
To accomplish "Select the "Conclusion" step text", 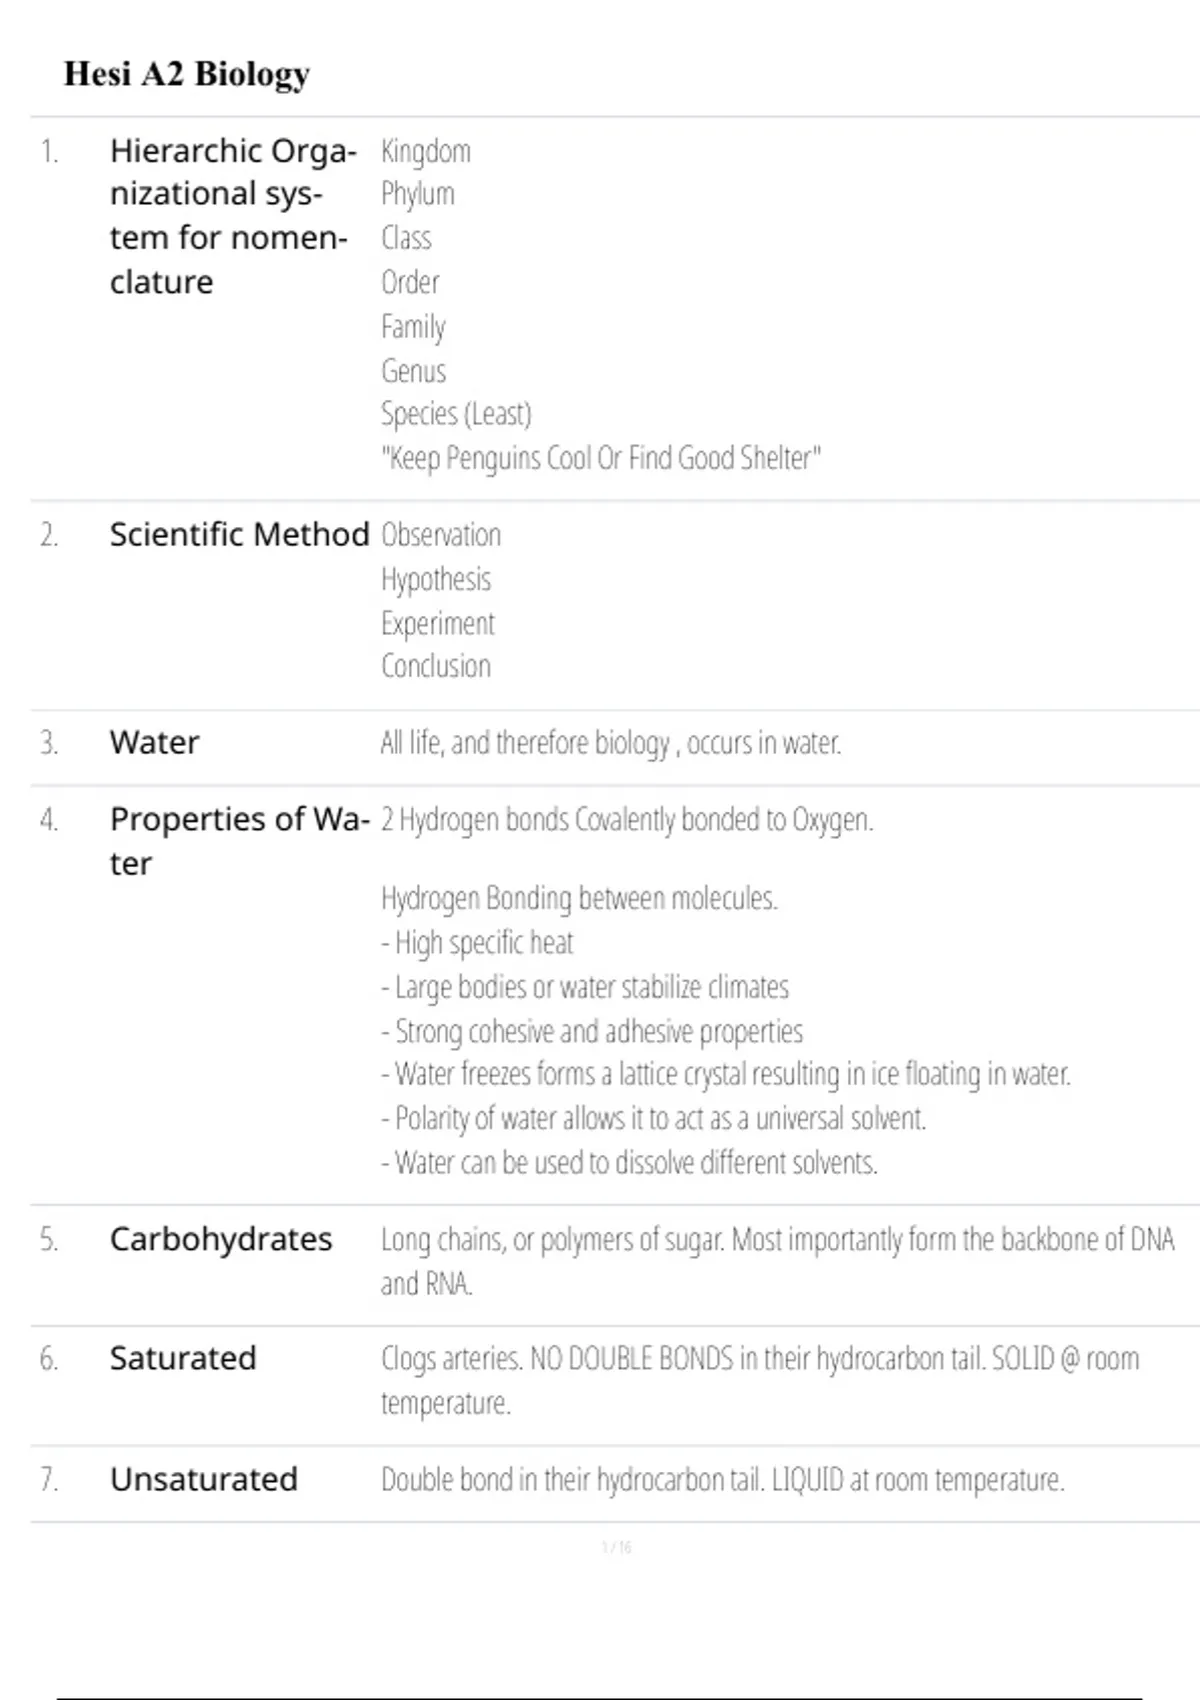I will pos(436,667).
